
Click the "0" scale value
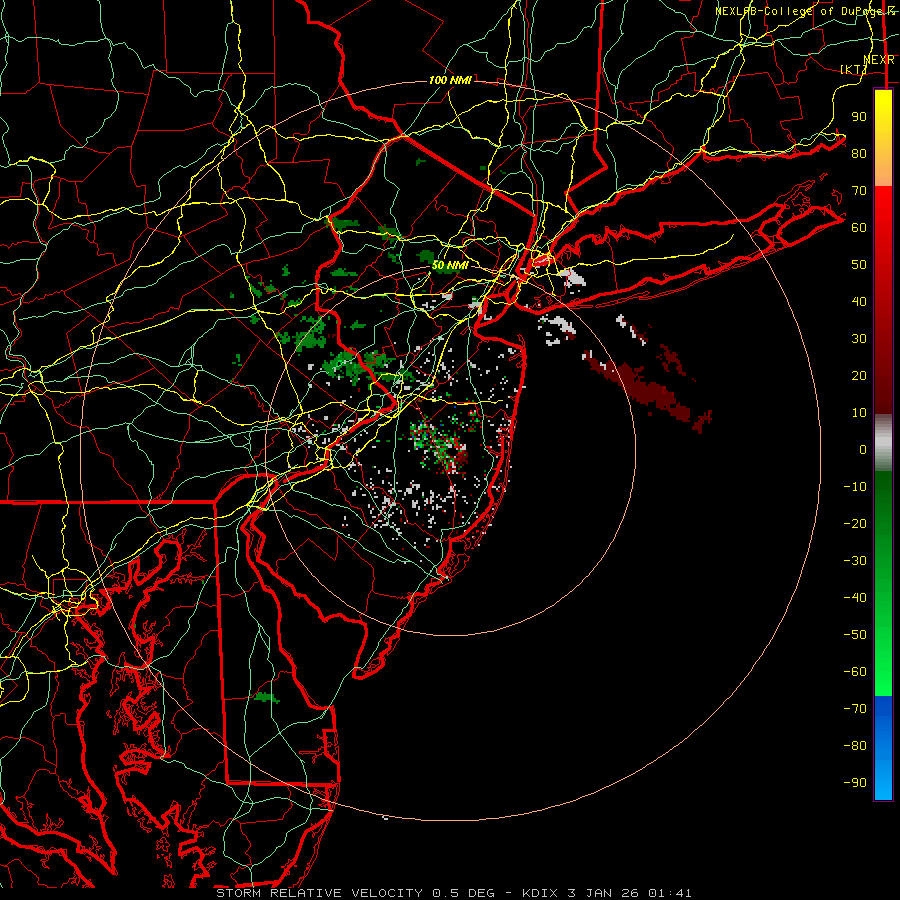[863, 449]
